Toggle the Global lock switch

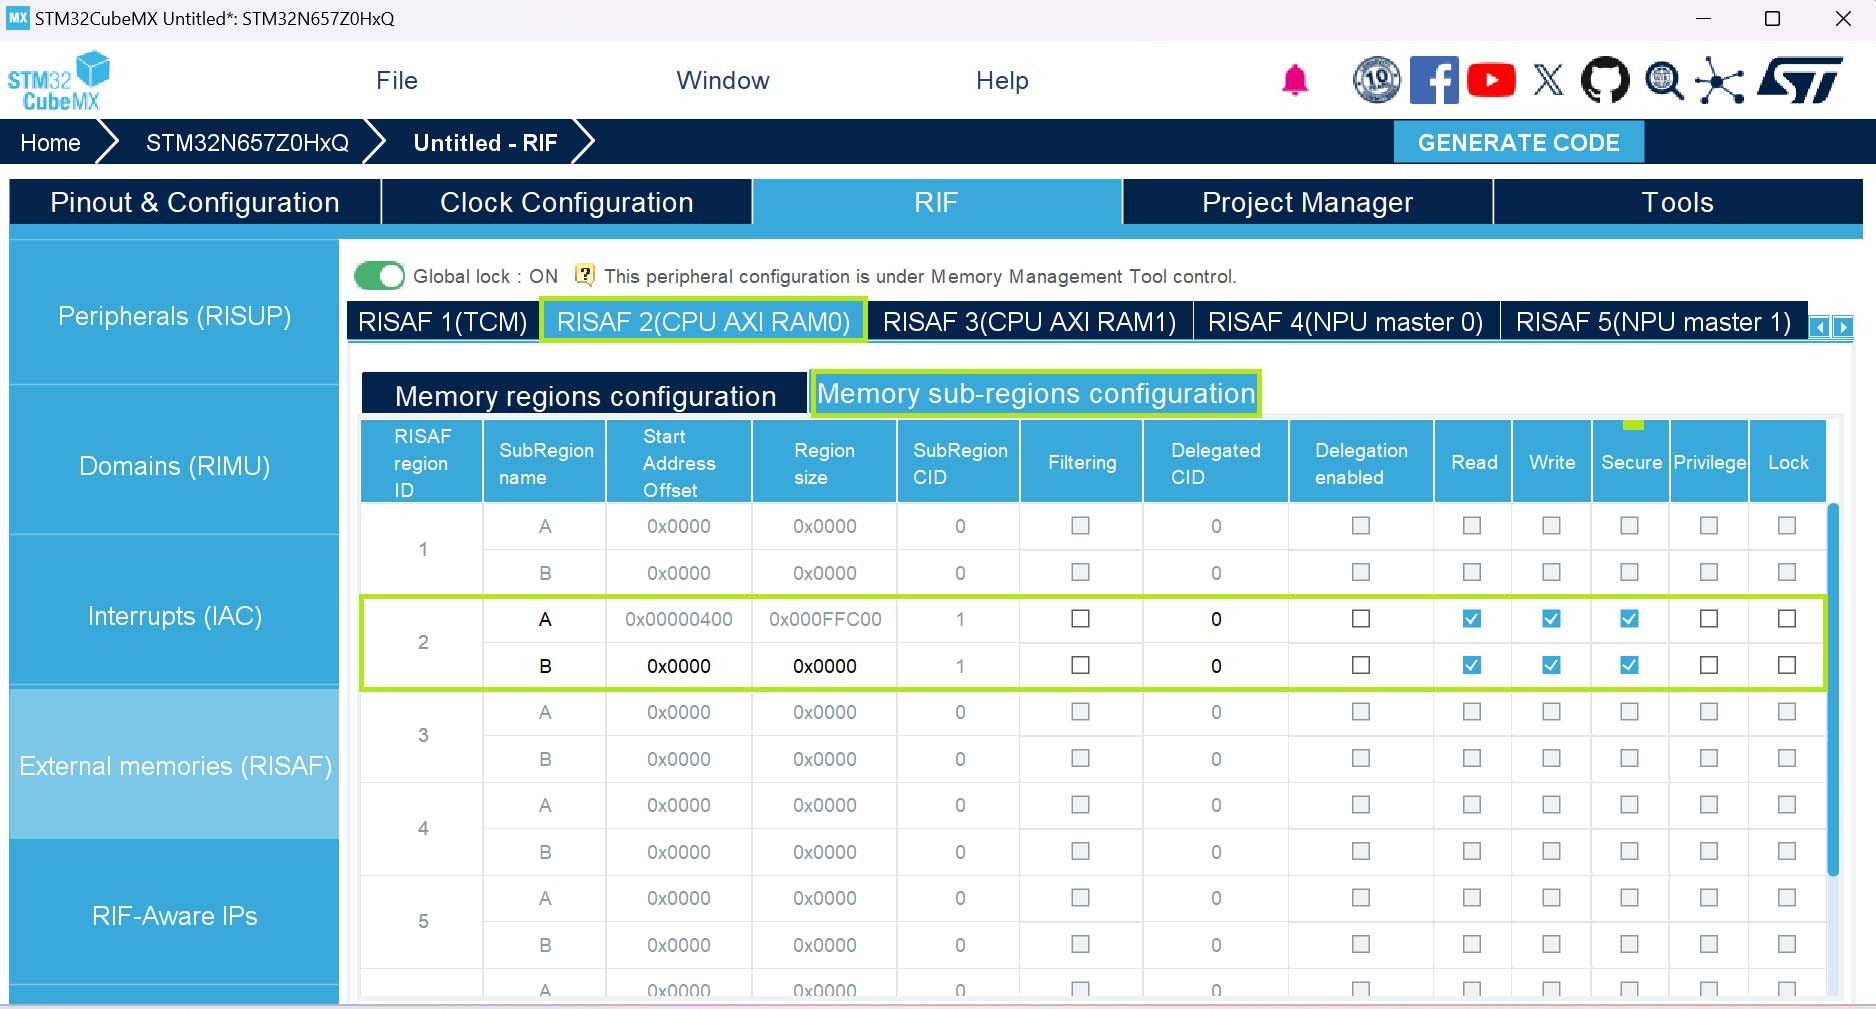coord(379,275)
